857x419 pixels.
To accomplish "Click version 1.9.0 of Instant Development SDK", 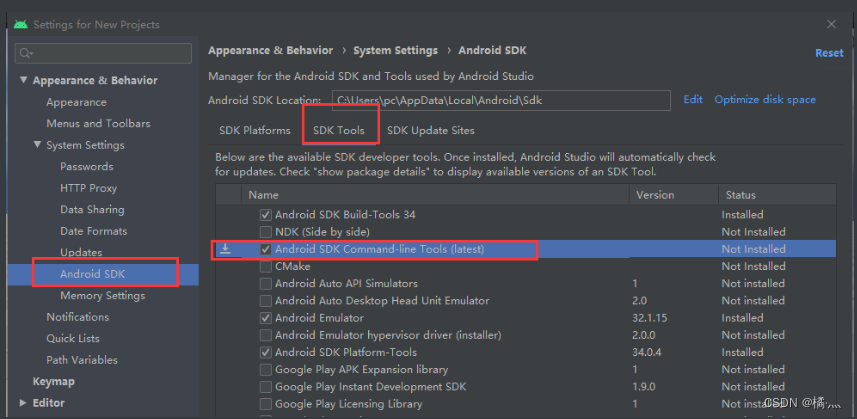I will point(644,387).
